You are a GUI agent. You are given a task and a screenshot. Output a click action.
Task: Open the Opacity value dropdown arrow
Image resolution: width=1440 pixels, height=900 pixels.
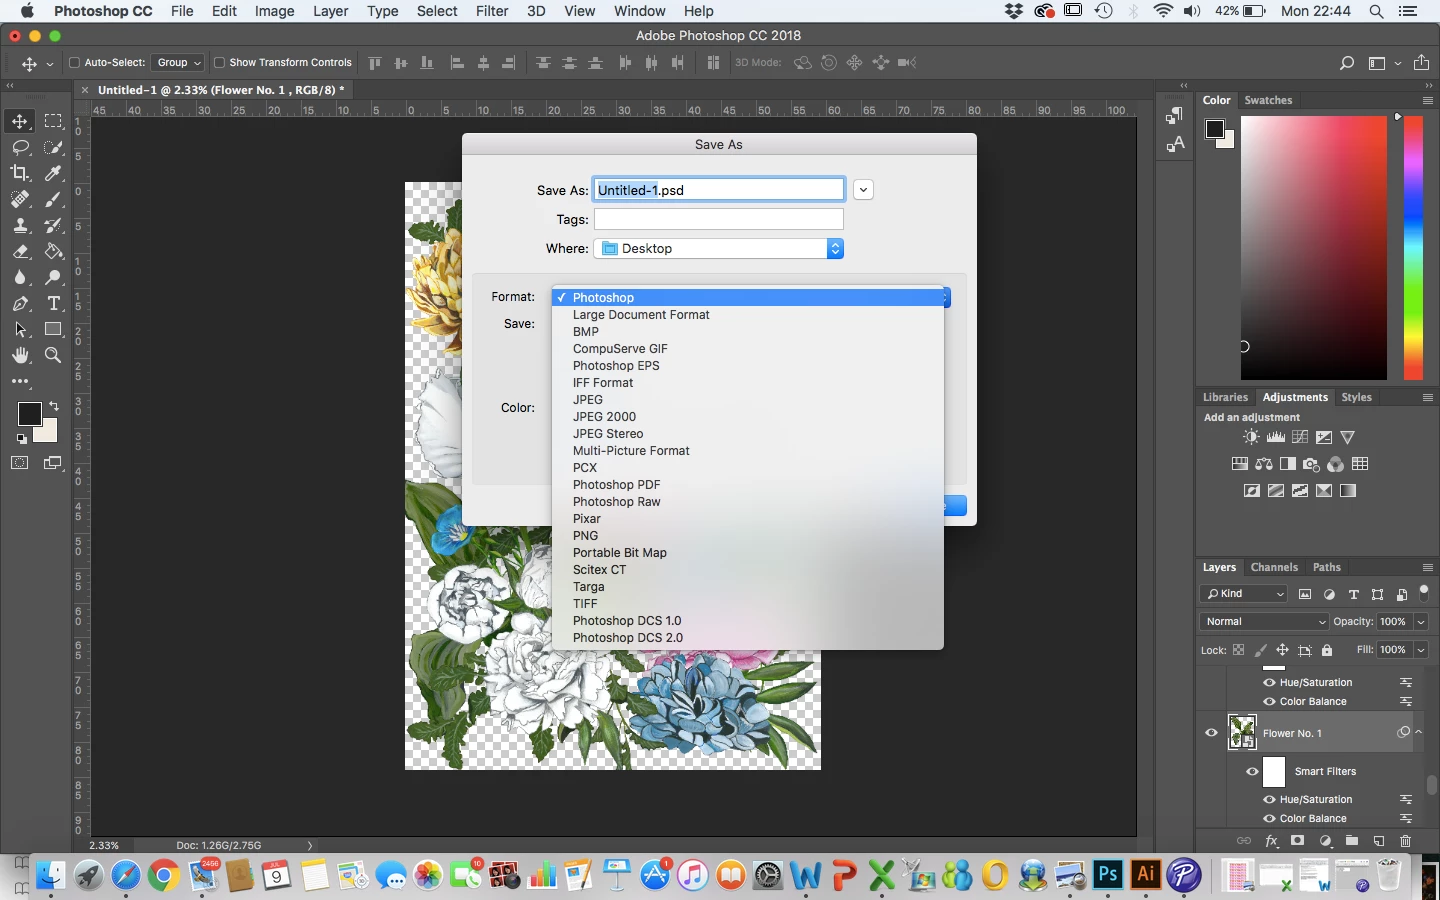pos(1421,622)
